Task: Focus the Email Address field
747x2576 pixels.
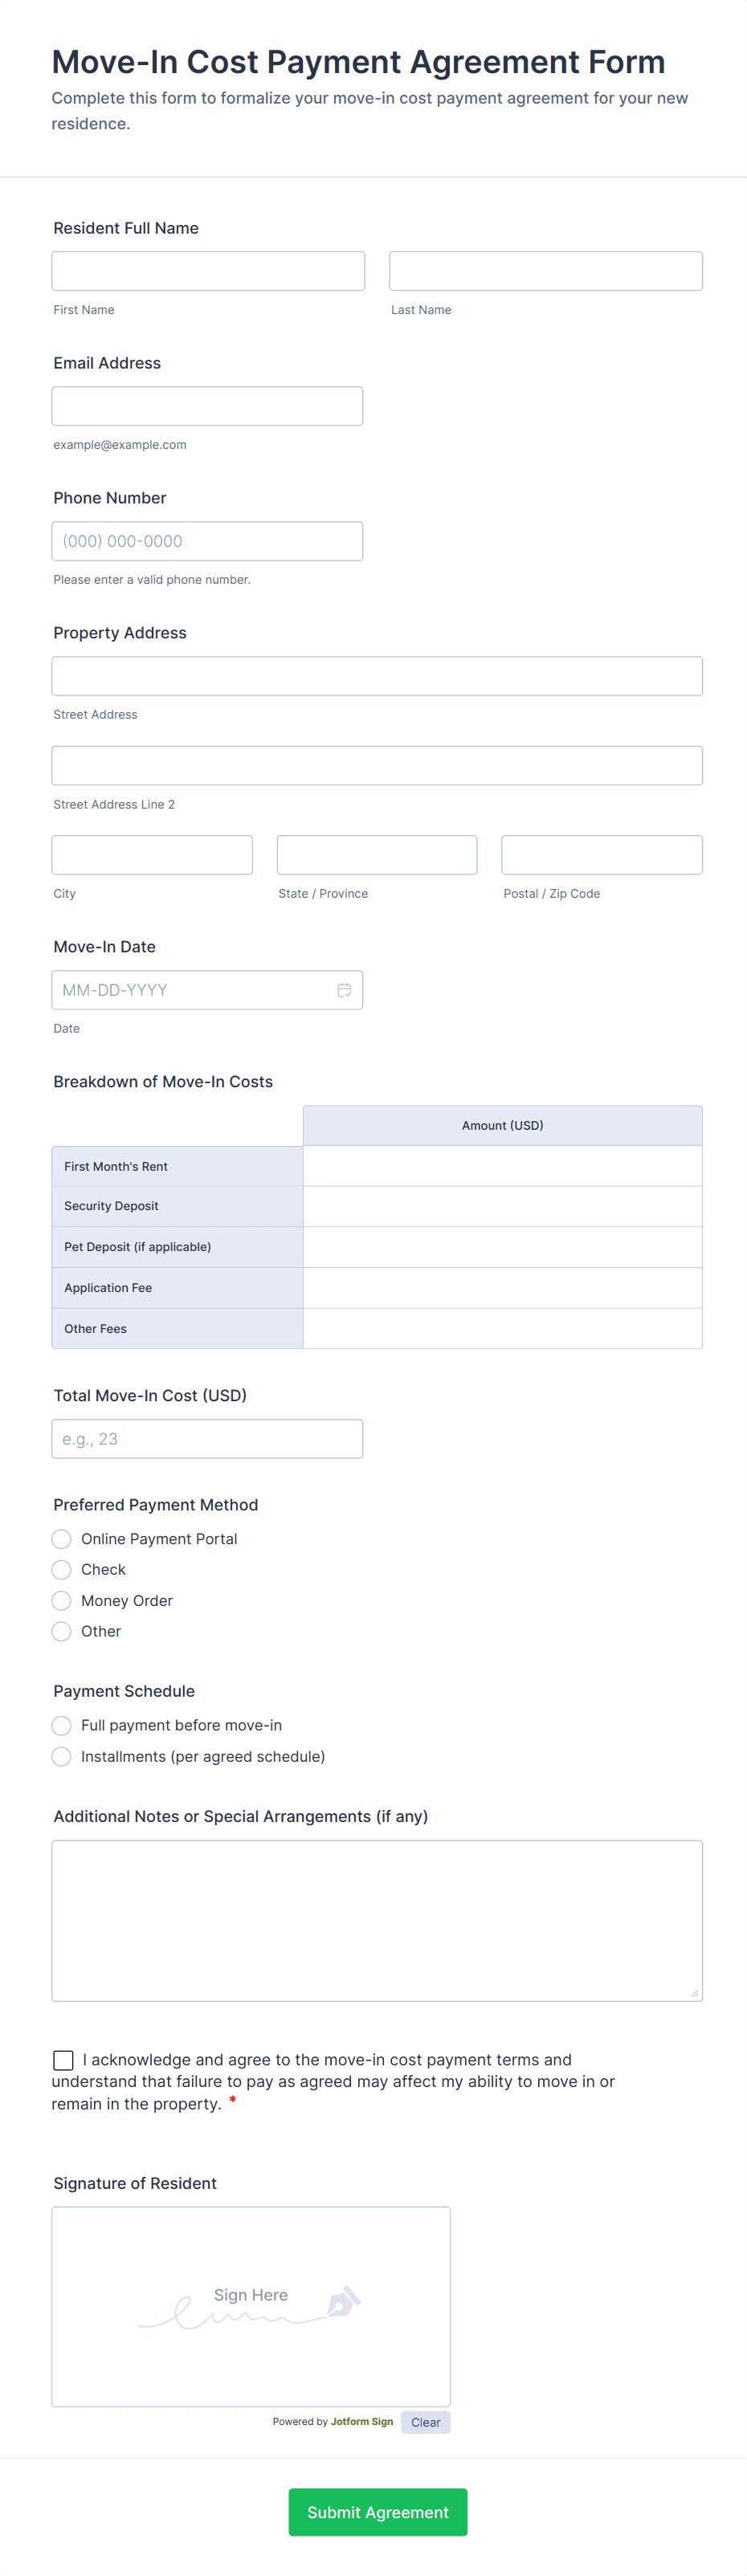Action: tap(207, 406)
